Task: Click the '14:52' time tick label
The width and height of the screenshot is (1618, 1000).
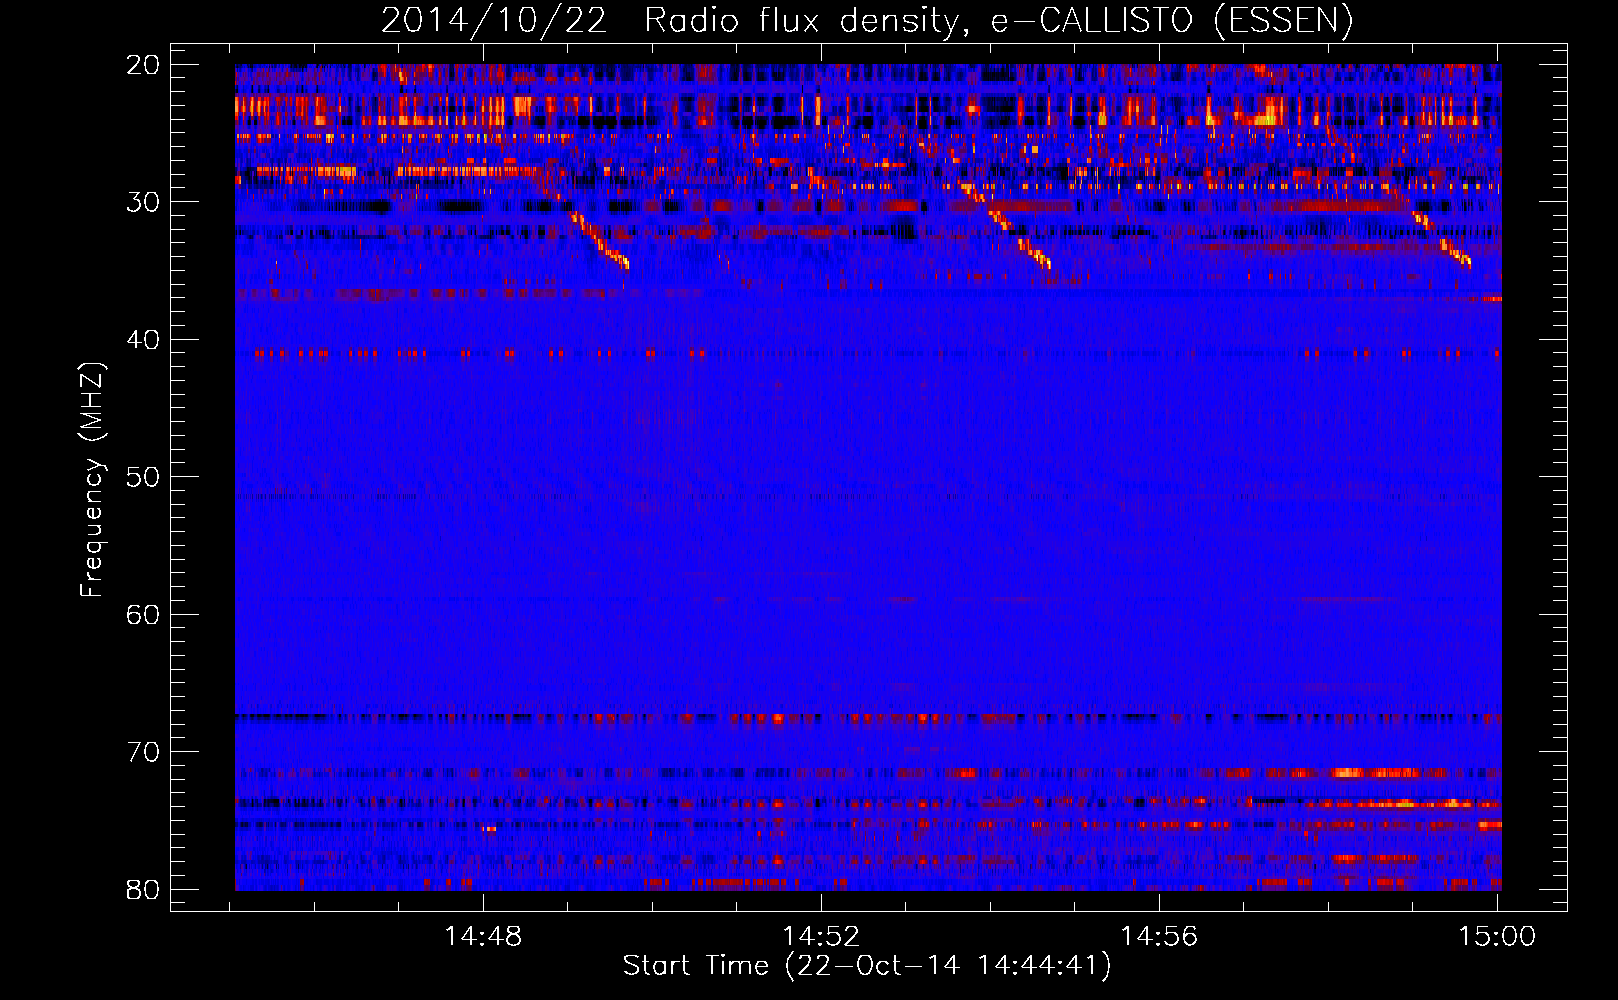Action: [x=821, y=936]
